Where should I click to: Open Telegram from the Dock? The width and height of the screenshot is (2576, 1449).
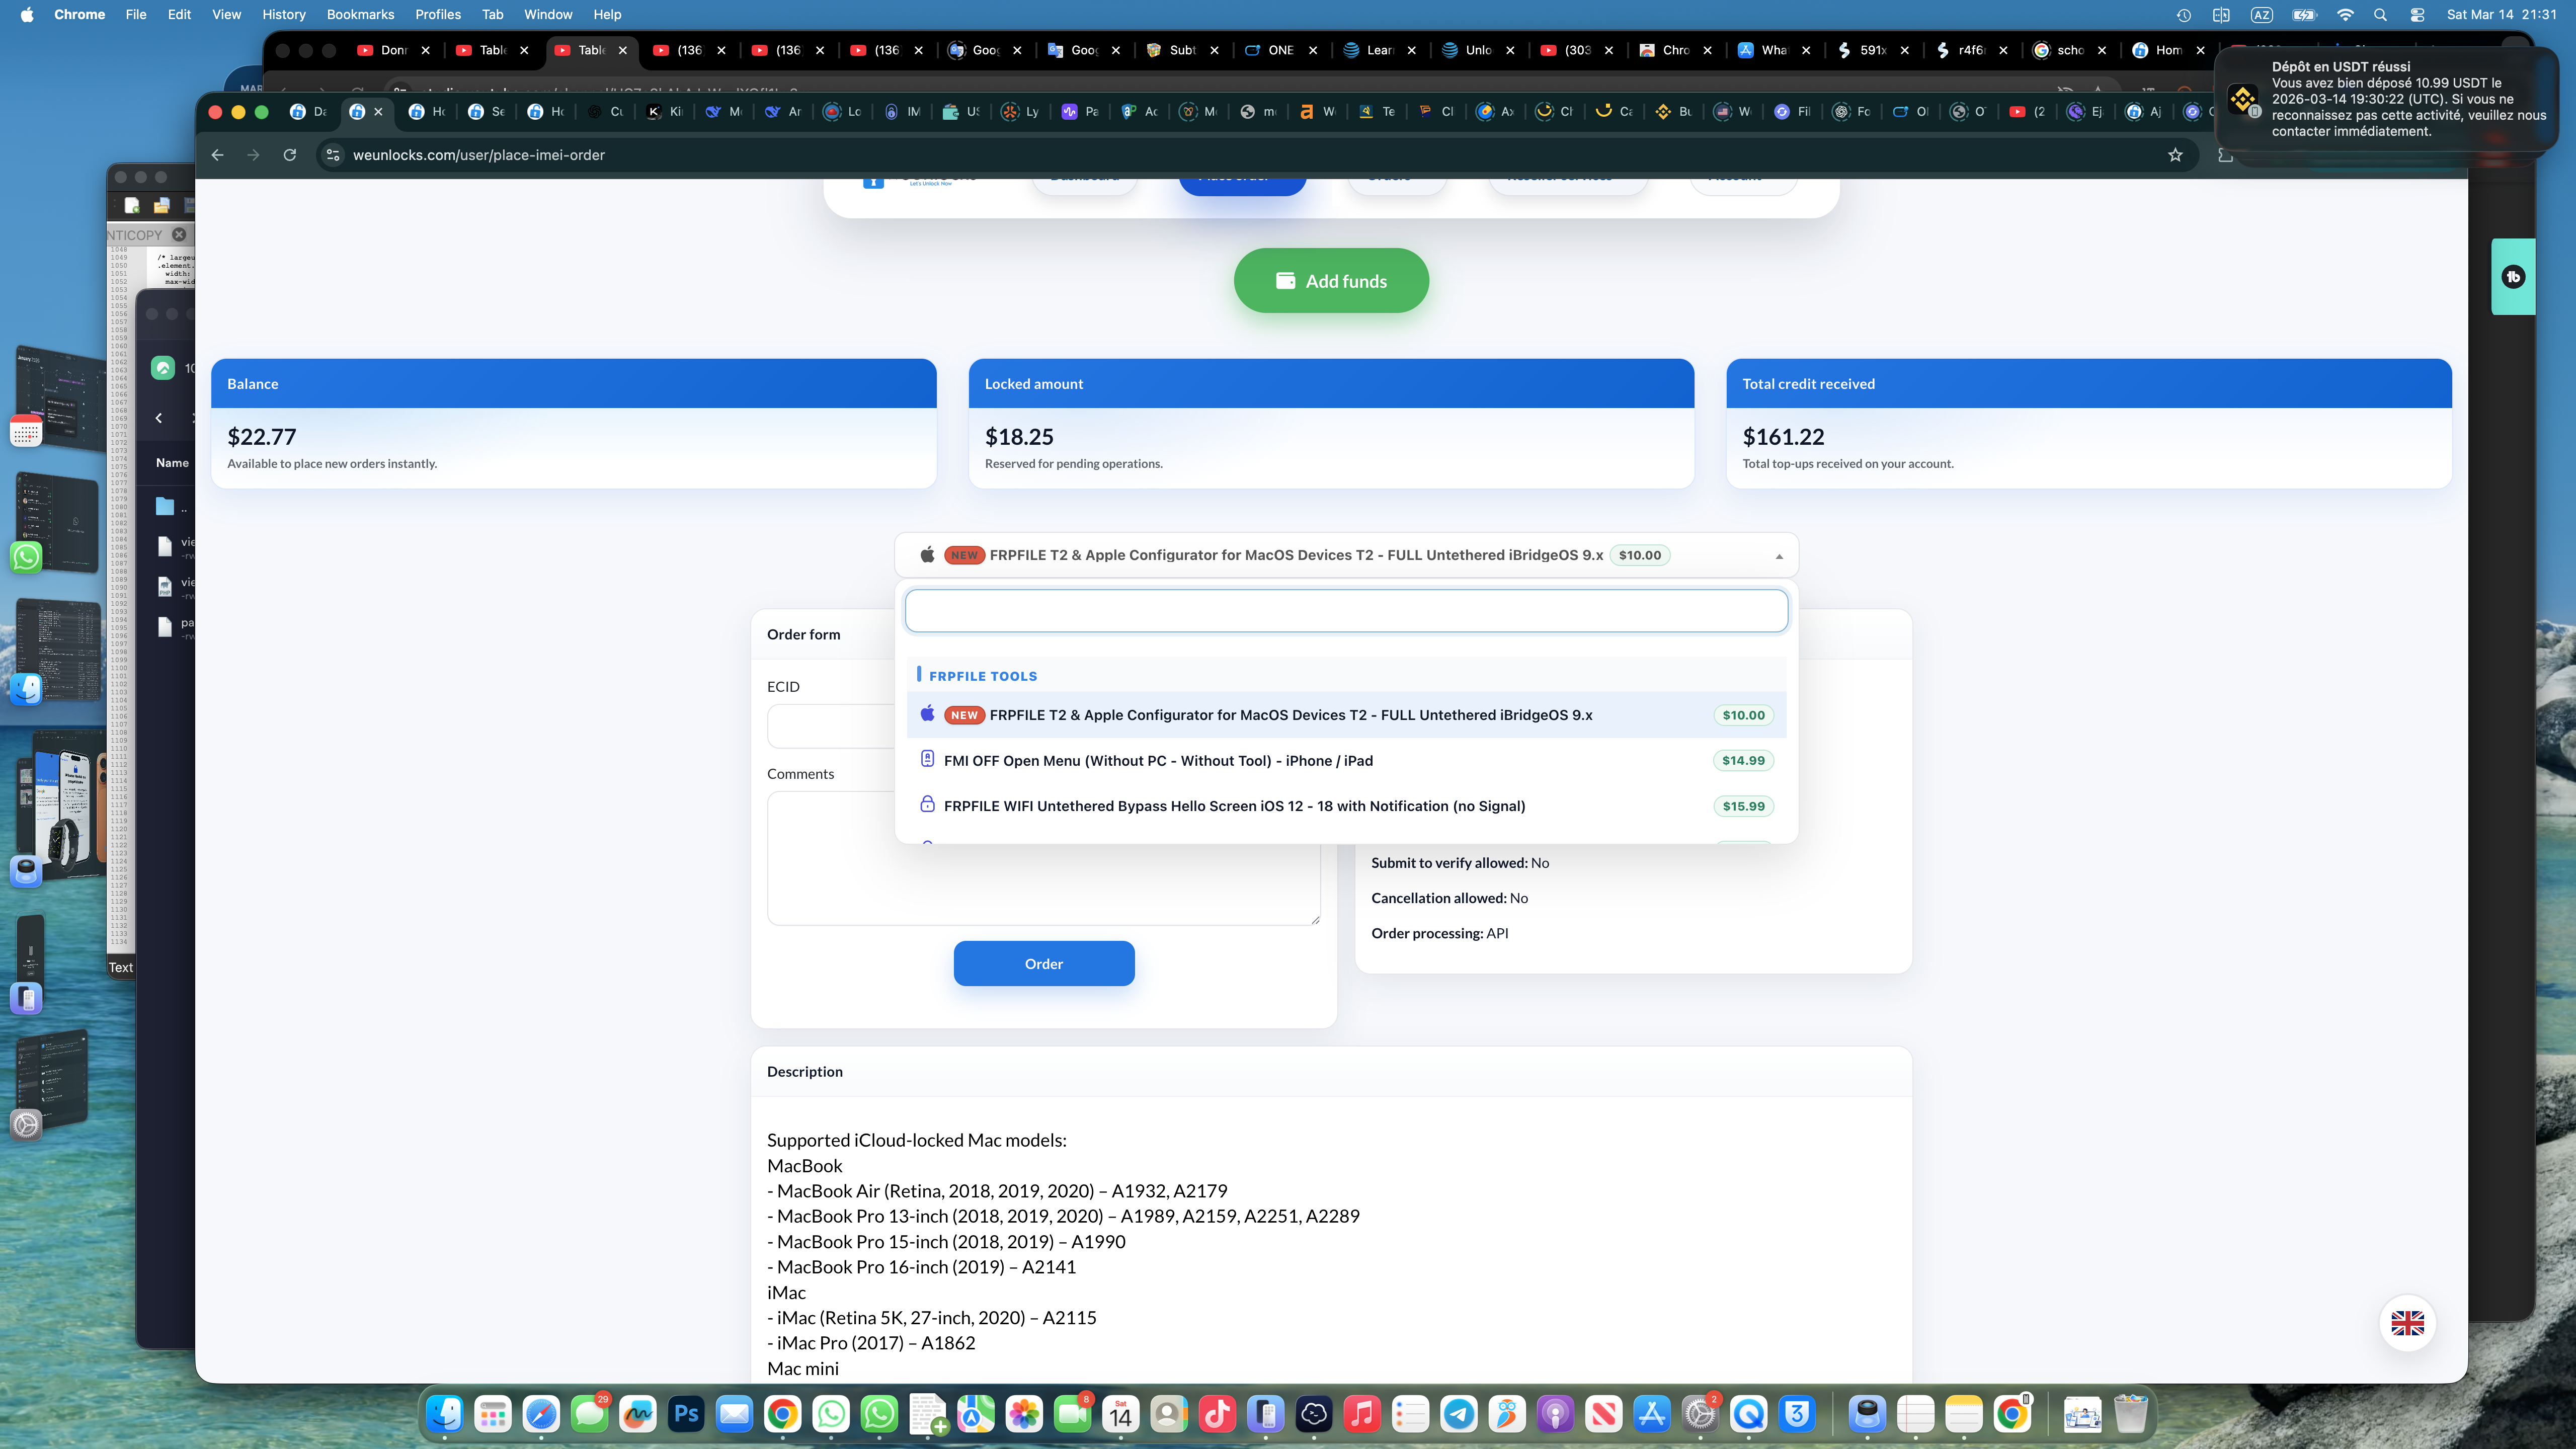(x=1459, y=1413)
